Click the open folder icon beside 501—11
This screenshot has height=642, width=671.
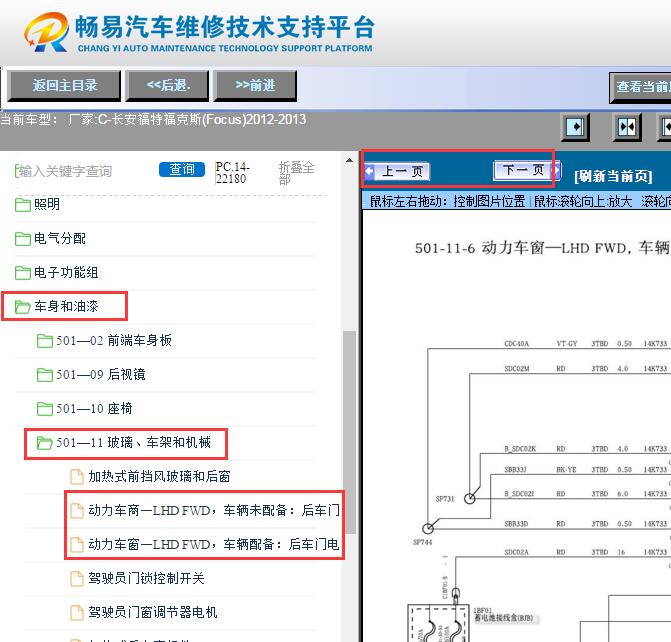(x=45, y=443)
